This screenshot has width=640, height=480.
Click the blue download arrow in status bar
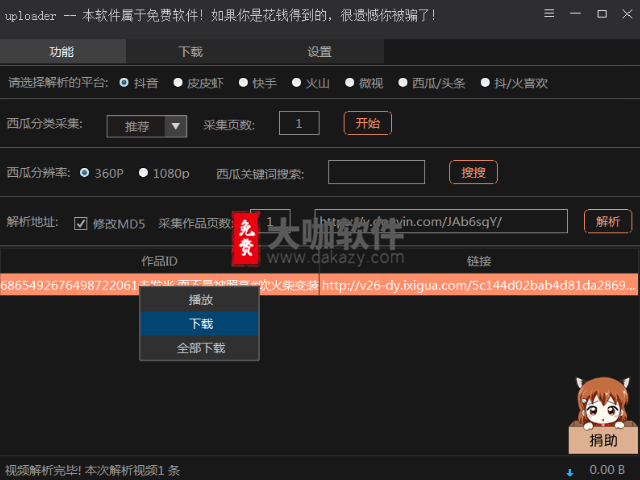click(x=570, y=473)
